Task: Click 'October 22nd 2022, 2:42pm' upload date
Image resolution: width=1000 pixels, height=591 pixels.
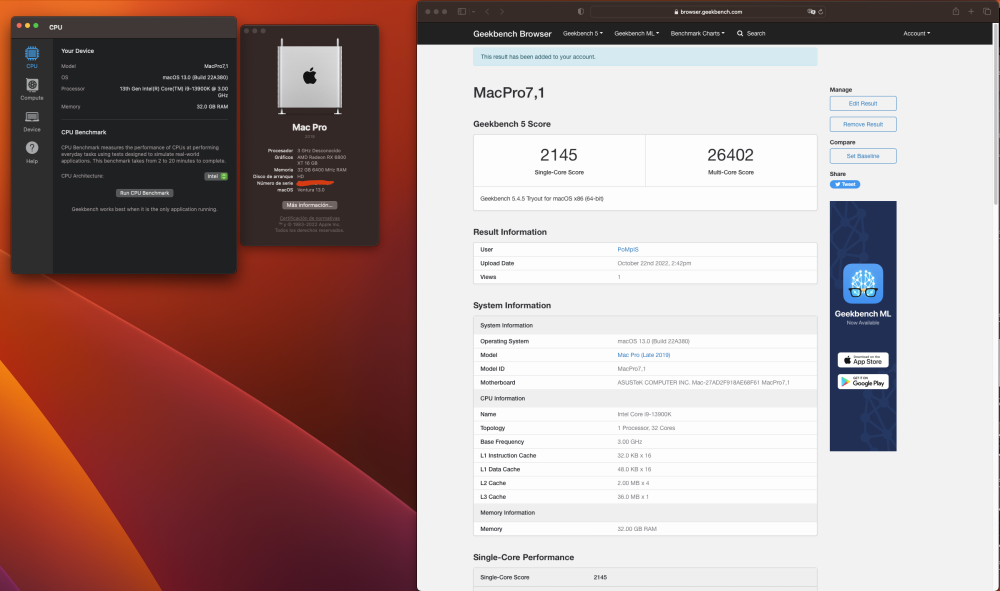Action: tap(654, 263)
